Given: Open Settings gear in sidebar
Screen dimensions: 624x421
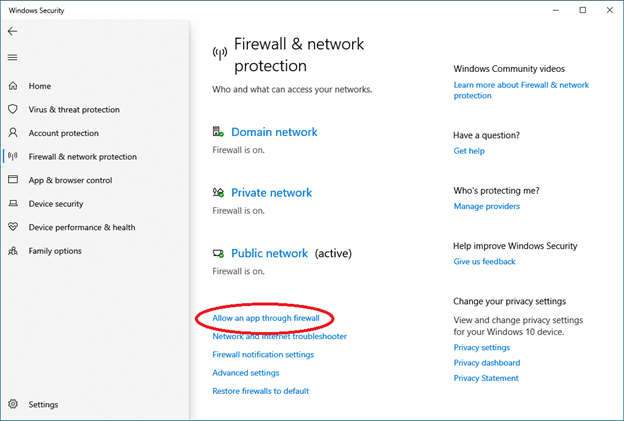Looking at the screenshot, I should (x=13, y=404).
